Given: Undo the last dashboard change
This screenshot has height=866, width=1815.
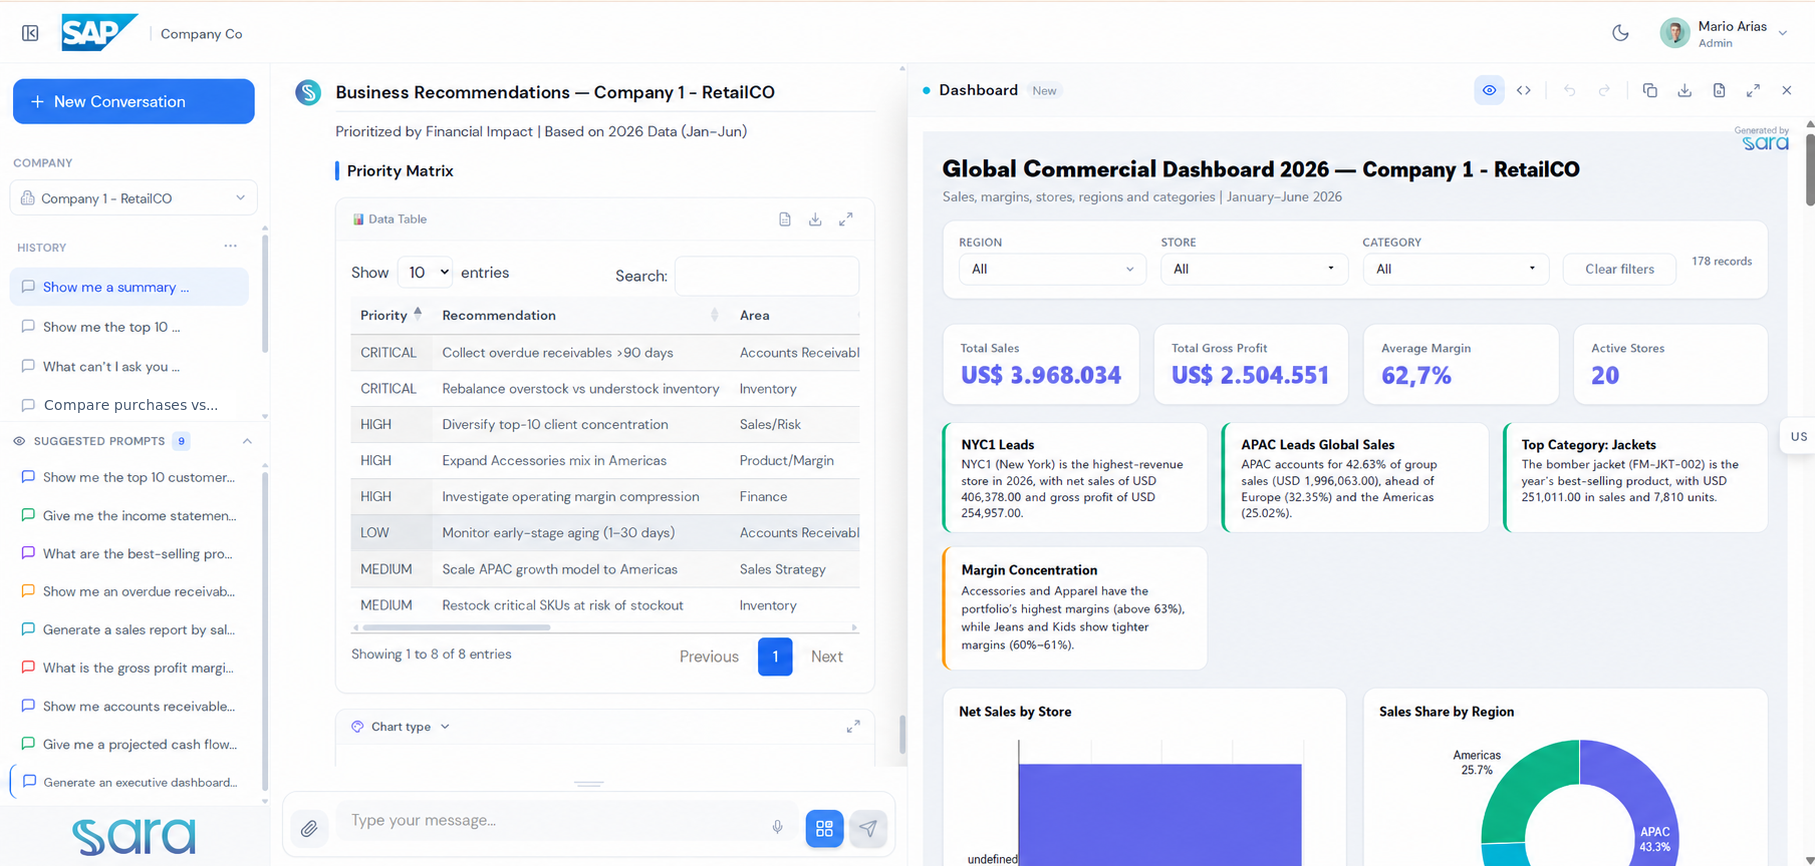Looking at the screenshot, I should (x=1570, y=90).
